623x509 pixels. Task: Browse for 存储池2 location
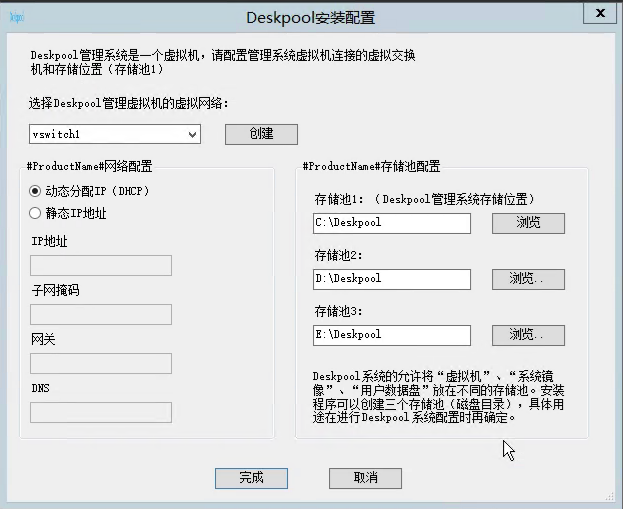point(528,279)
